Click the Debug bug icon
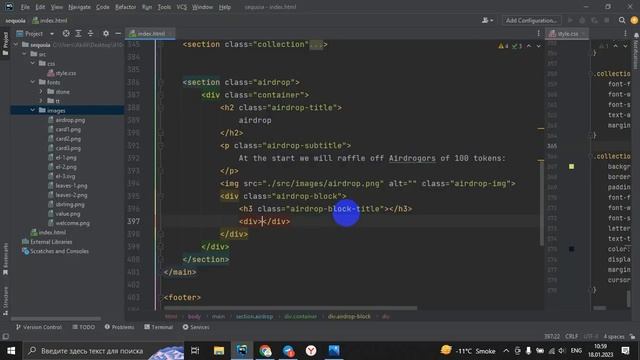Screen dimensions: 640x360 [x=582, y=20]
